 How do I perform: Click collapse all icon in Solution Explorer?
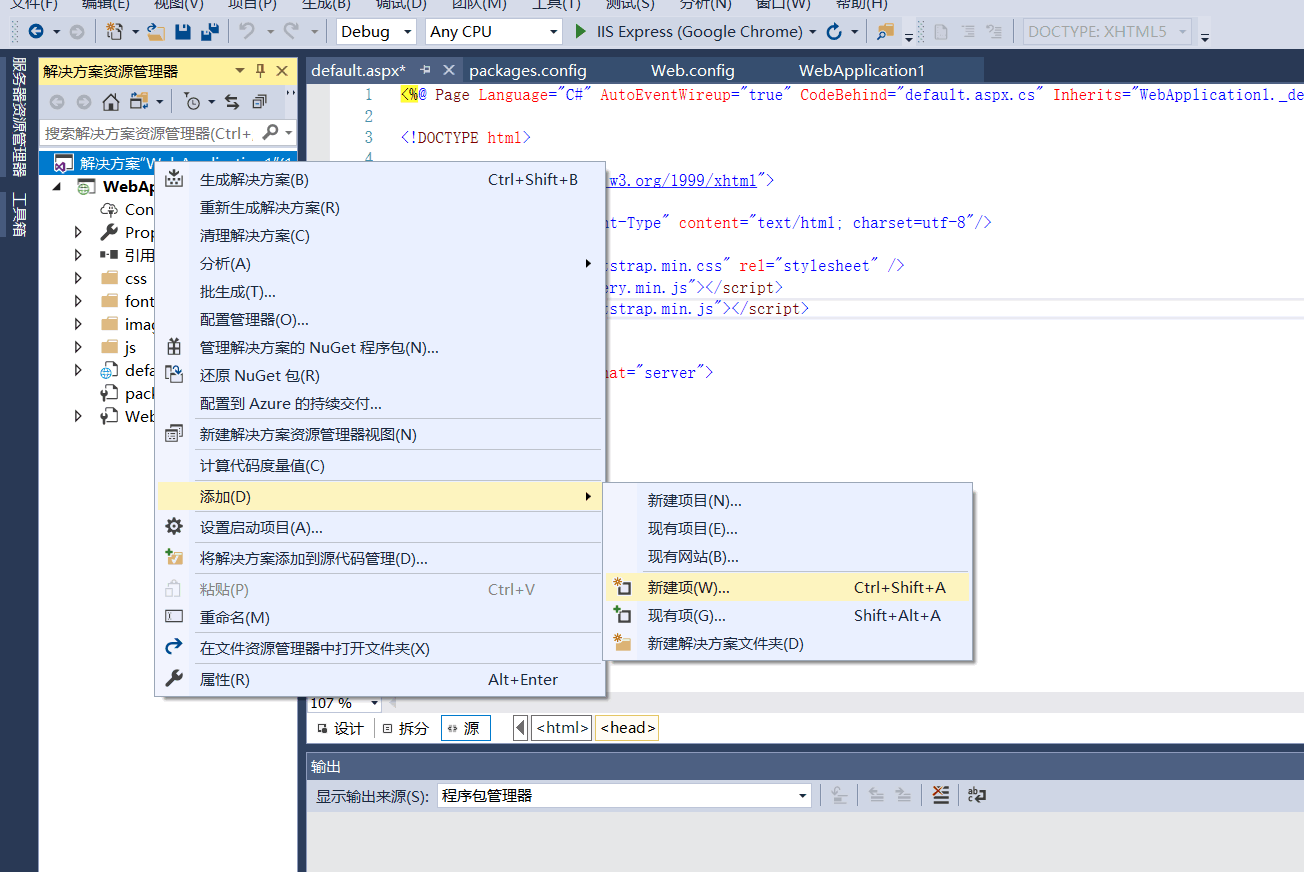click(259, 102)
